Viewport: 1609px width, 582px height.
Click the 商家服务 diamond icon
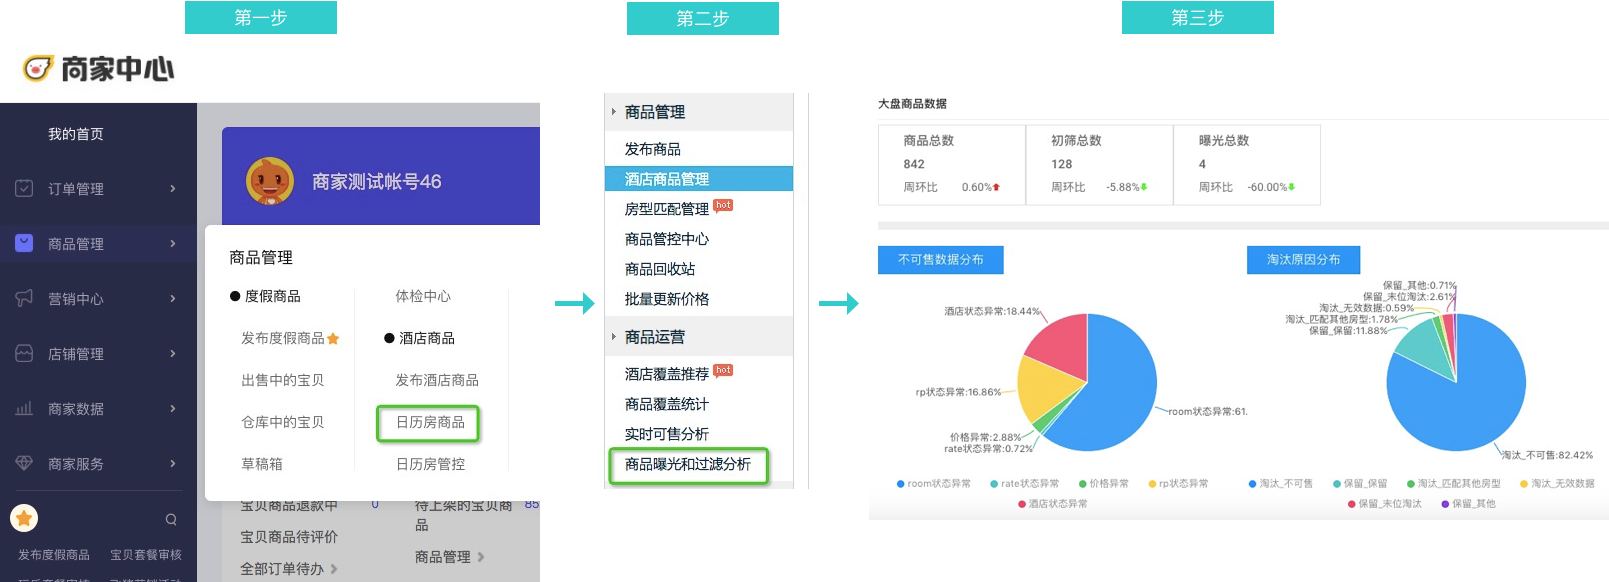[x=24, y=463]
